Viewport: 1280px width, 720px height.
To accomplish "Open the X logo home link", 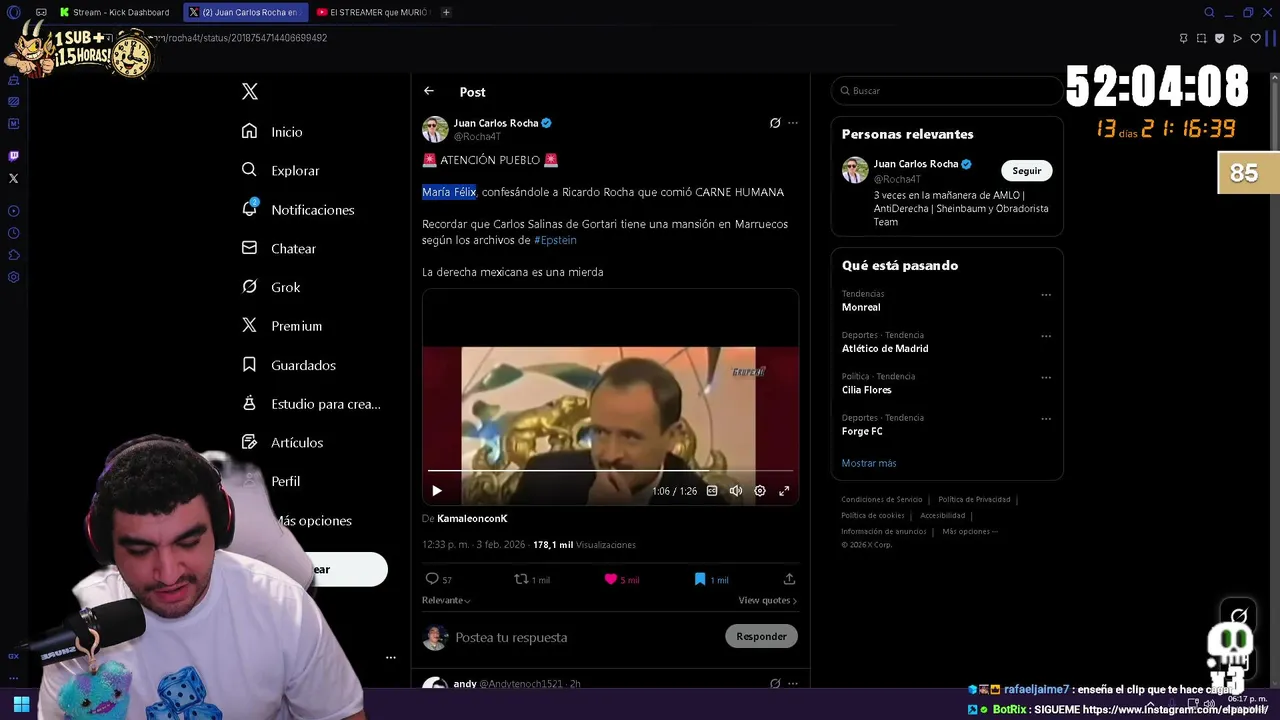I will (x=250, y=92).
